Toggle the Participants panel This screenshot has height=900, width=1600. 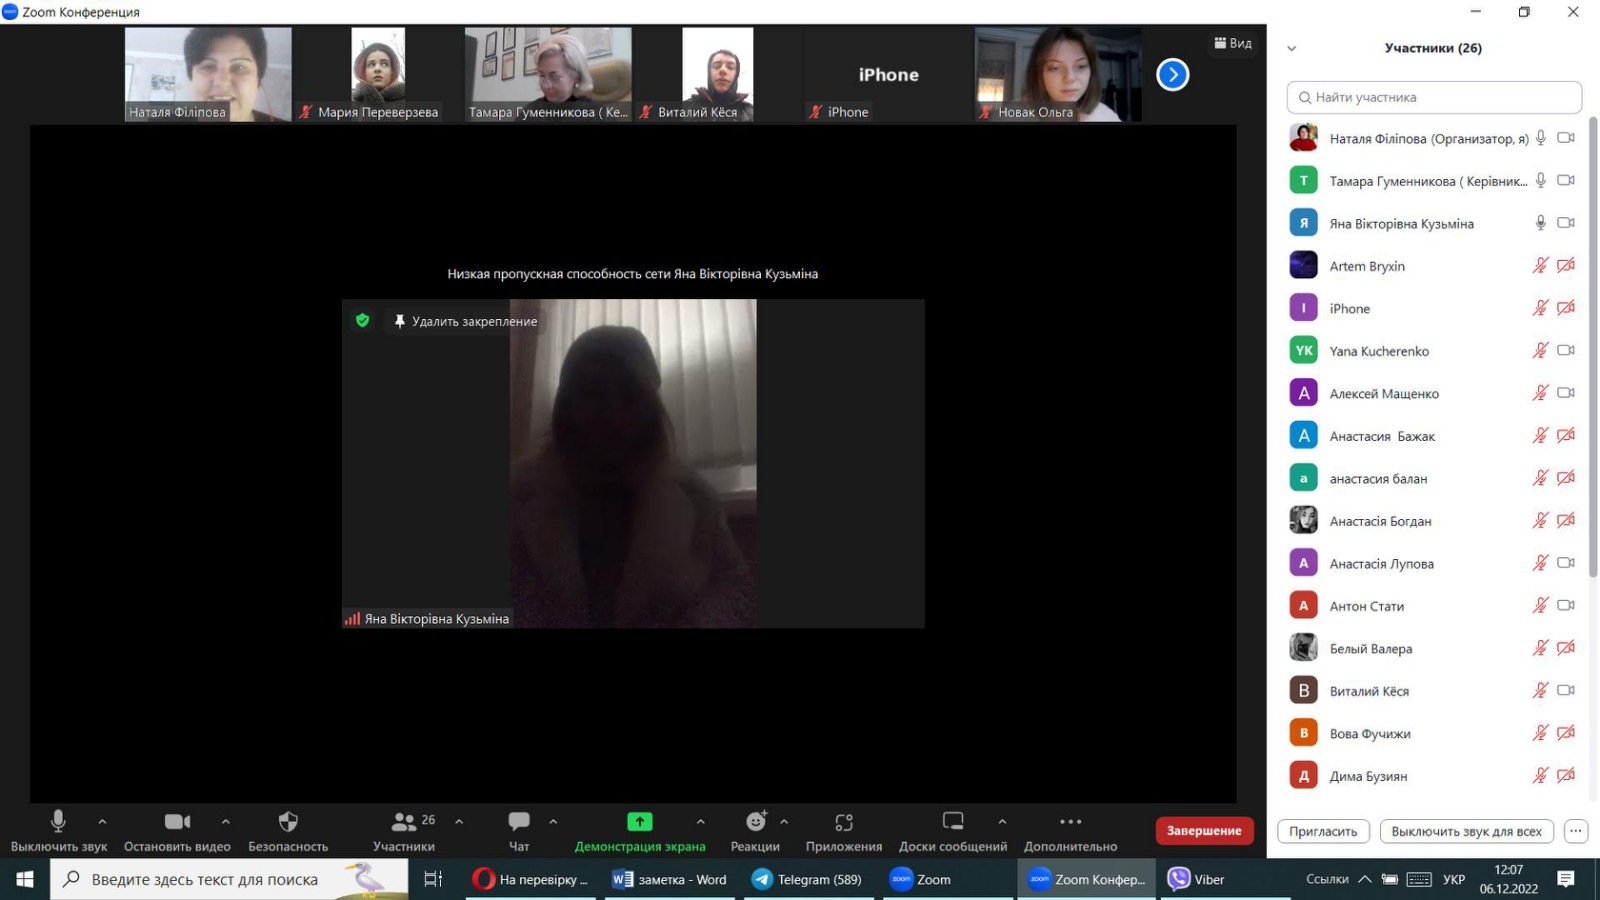tap(404, 822)
